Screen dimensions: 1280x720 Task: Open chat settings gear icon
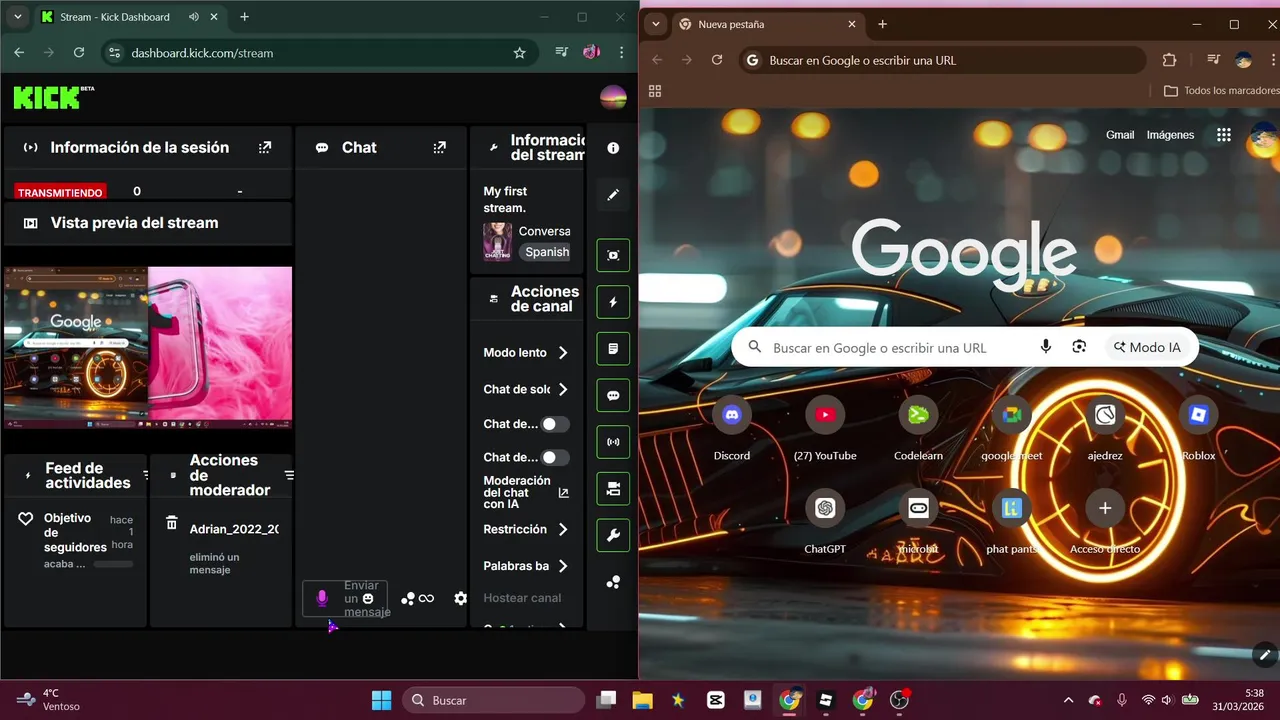pyautogui.click(x=460, y=598)
